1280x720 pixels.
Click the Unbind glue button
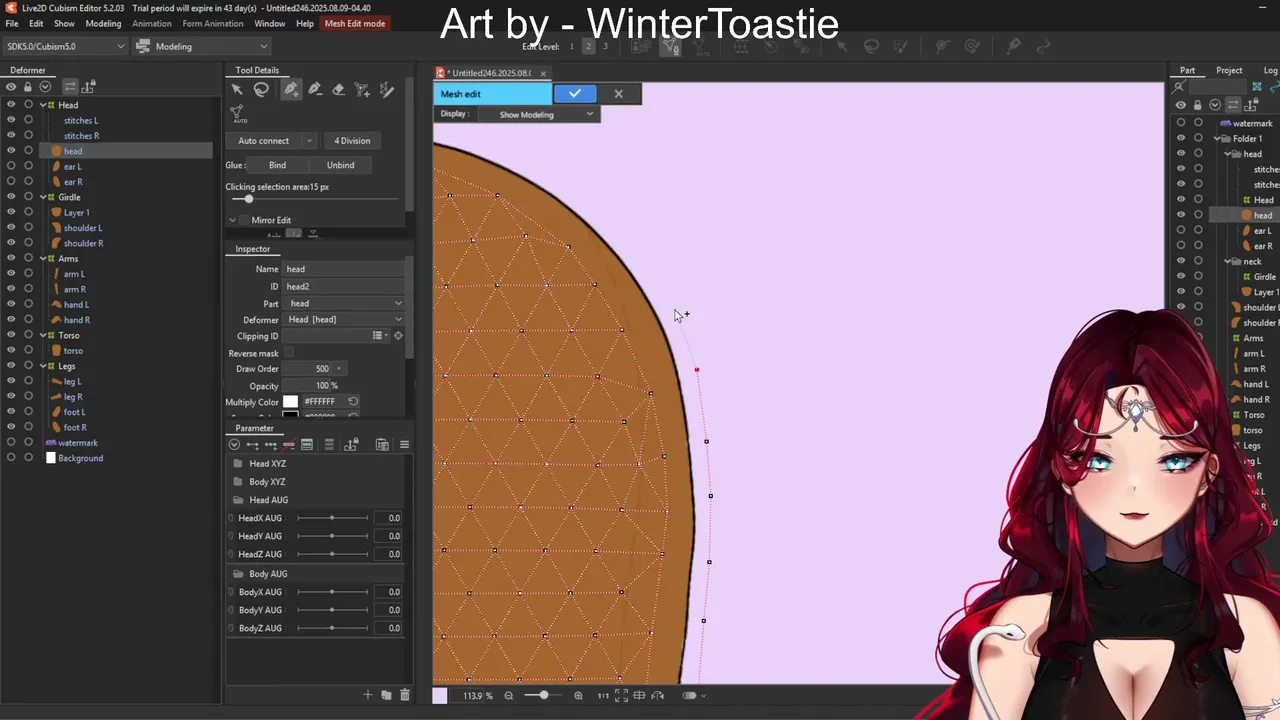pyautogui.click(x=340, y=165)
